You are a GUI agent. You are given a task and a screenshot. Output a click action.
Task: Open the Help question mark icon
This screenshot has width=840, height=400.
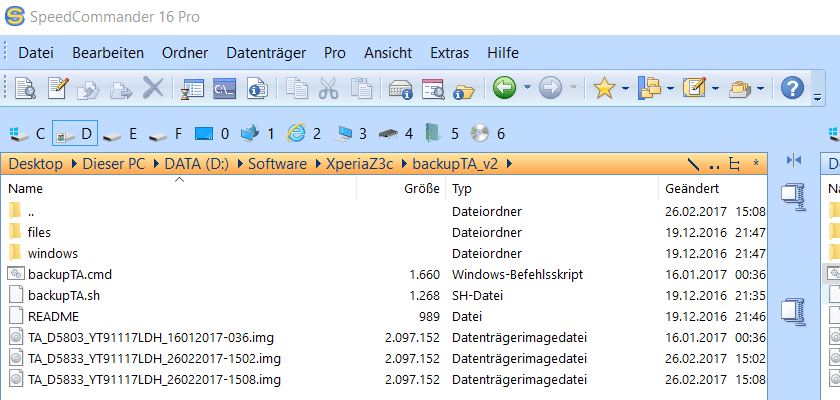tap(792, 88)
